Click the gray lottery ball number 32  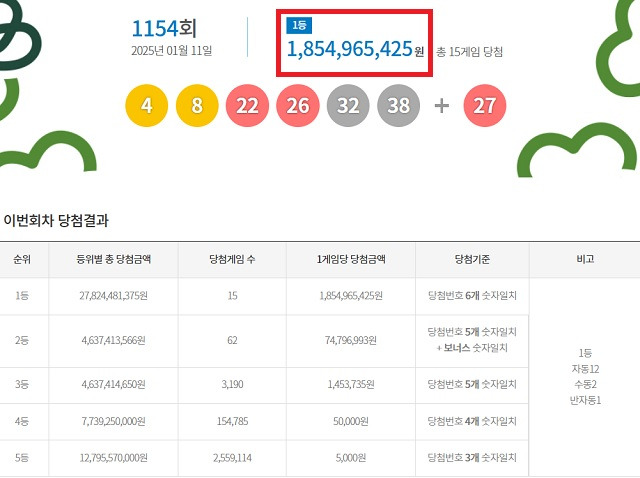tap(348, 105)
